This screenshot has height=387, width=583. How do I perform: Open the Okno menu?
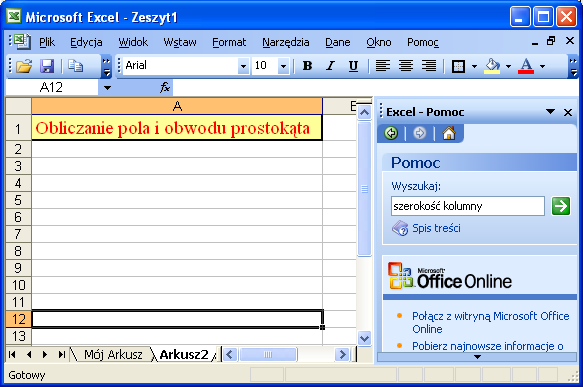click(x=379, y=42)
